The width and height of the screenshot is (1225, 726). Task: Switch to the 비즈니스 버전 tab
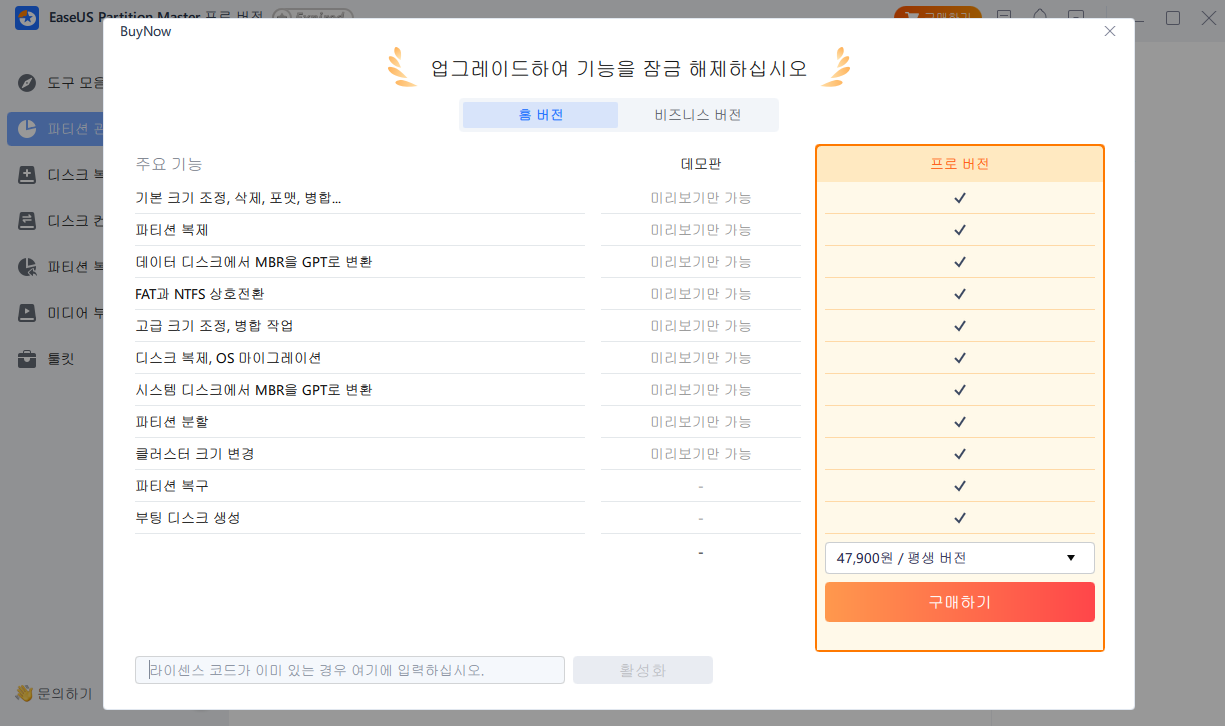(698, 115)
